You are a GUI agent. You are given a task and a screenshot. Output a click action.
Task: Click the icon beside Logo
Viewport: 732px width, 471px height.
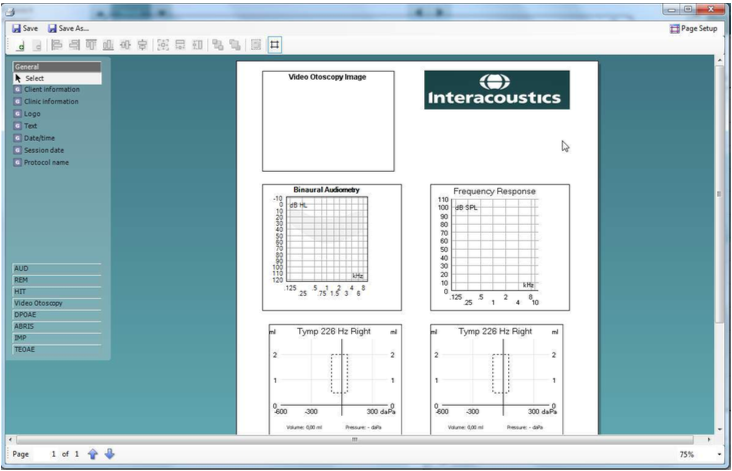(x=17, y=114)
